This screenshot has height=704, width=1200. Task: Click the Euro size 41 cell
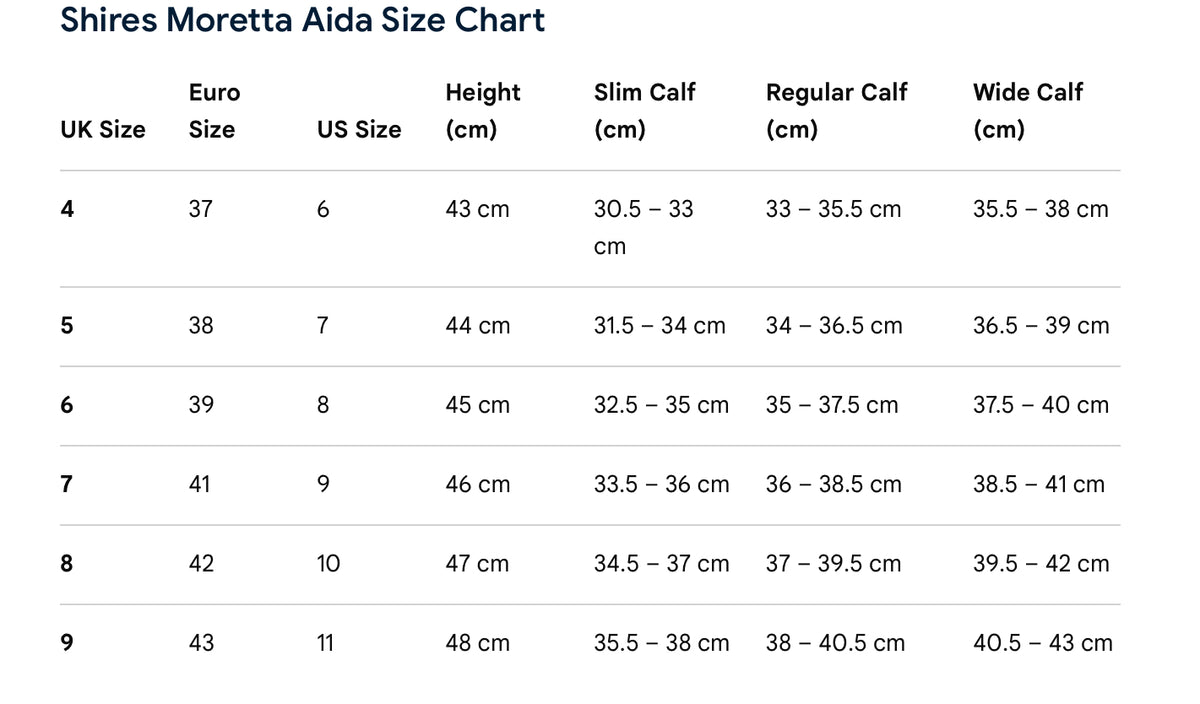pyautogui.click(x=200, y=485)
